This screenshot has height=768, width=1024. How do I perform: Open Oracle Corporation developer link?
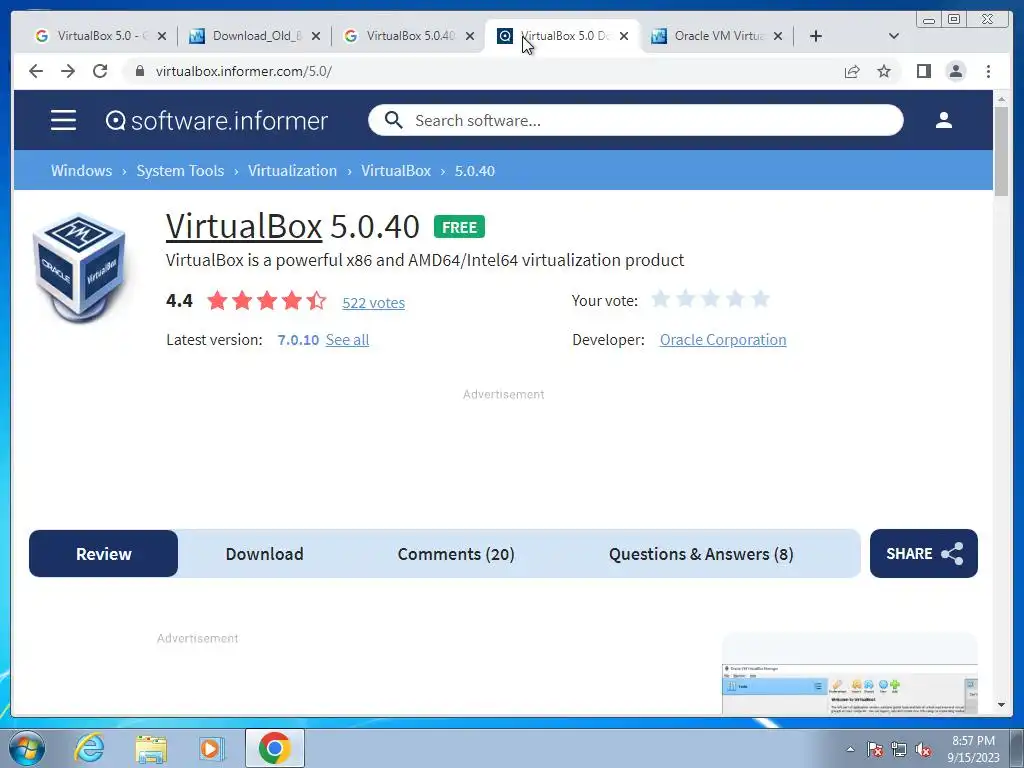pyautogui.click(x=723, y=340)
